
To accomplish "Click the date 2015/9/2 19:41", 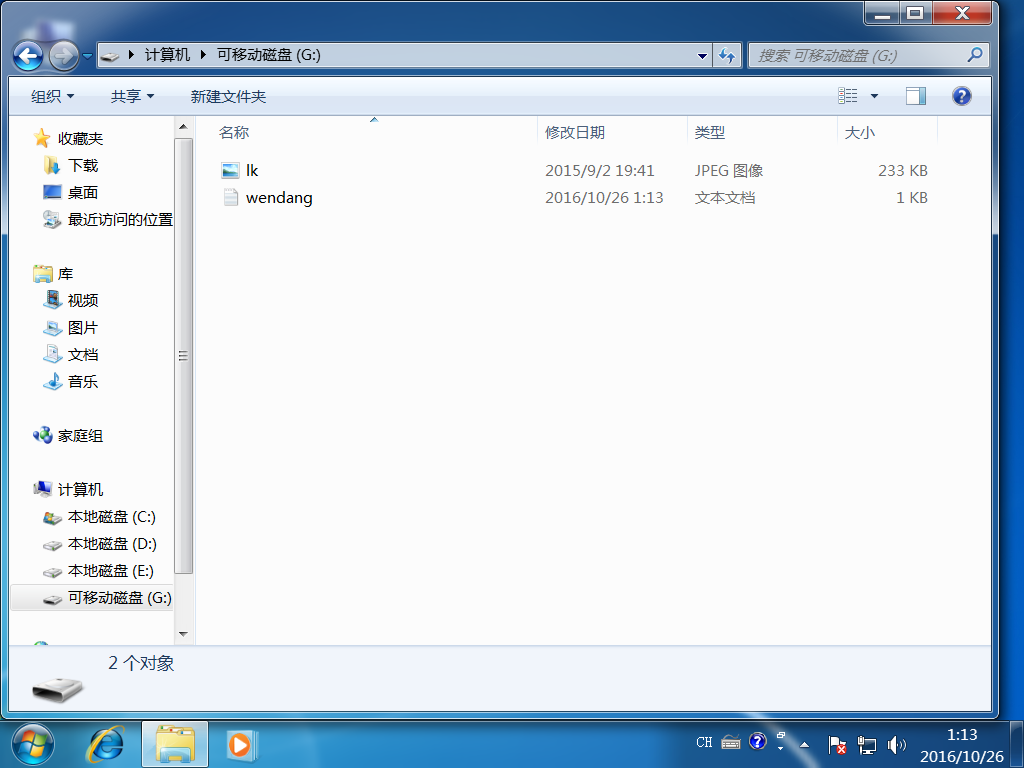I will click(600, 170).
